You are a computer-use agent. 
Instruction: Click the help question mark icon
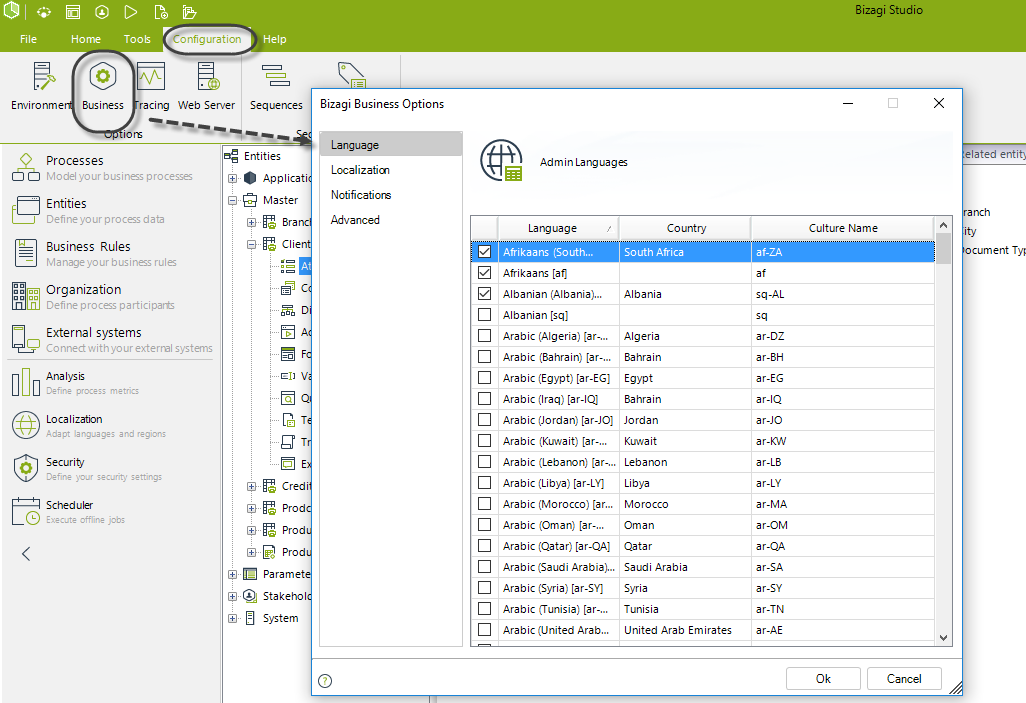325,681
